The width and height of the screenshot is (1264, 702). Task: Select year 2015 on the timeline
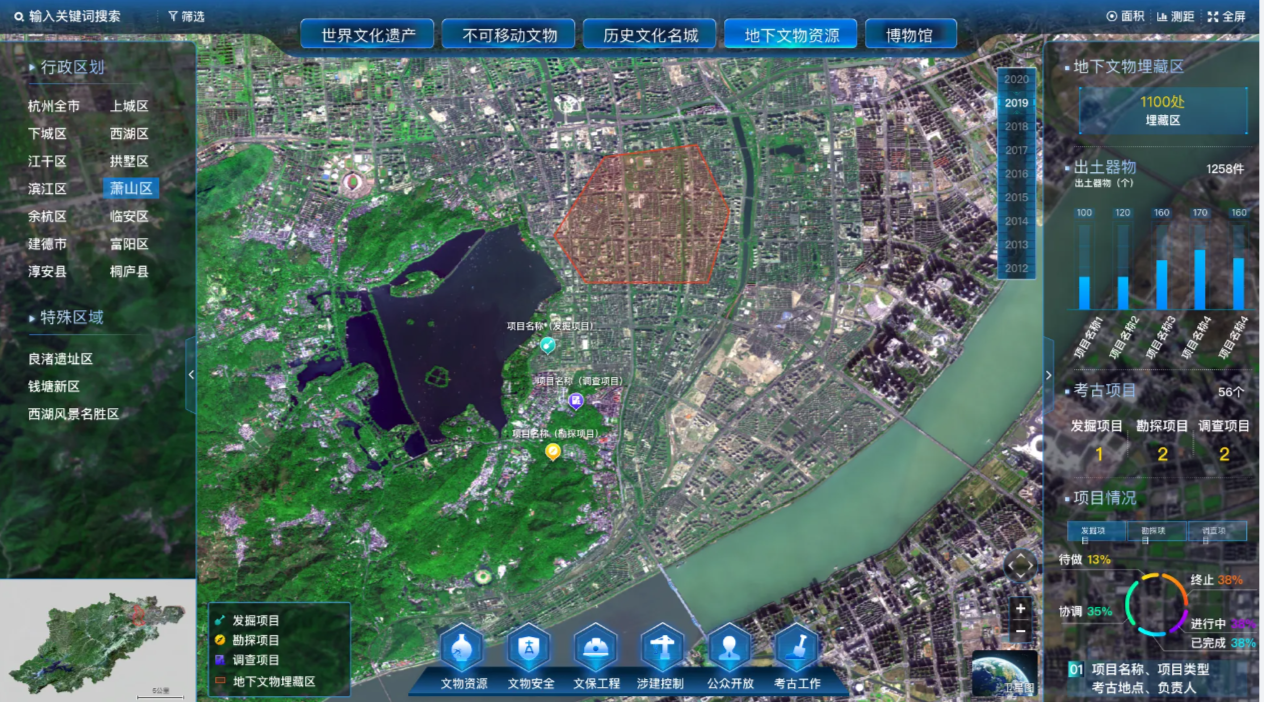tap(1015, 197)
